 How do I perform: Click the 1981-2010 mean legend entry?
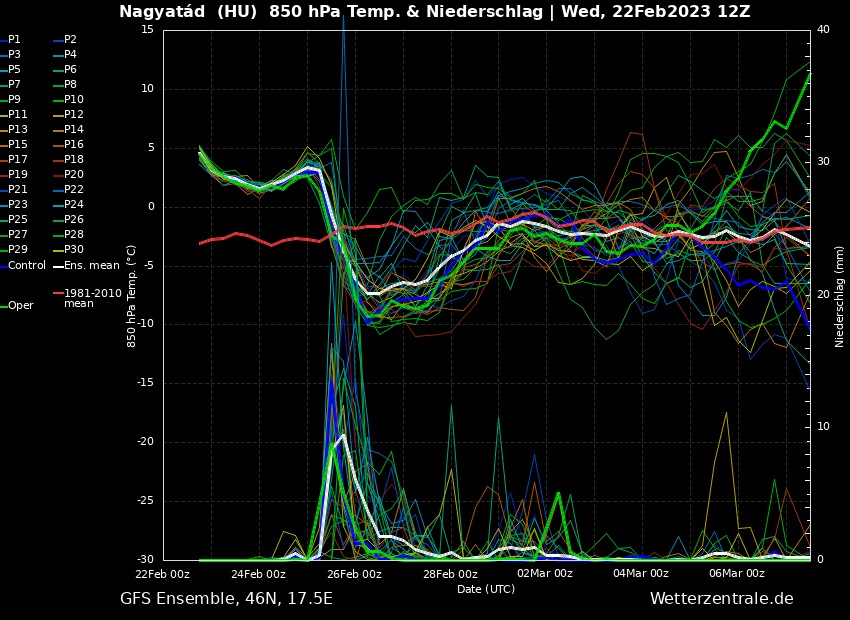92,298
